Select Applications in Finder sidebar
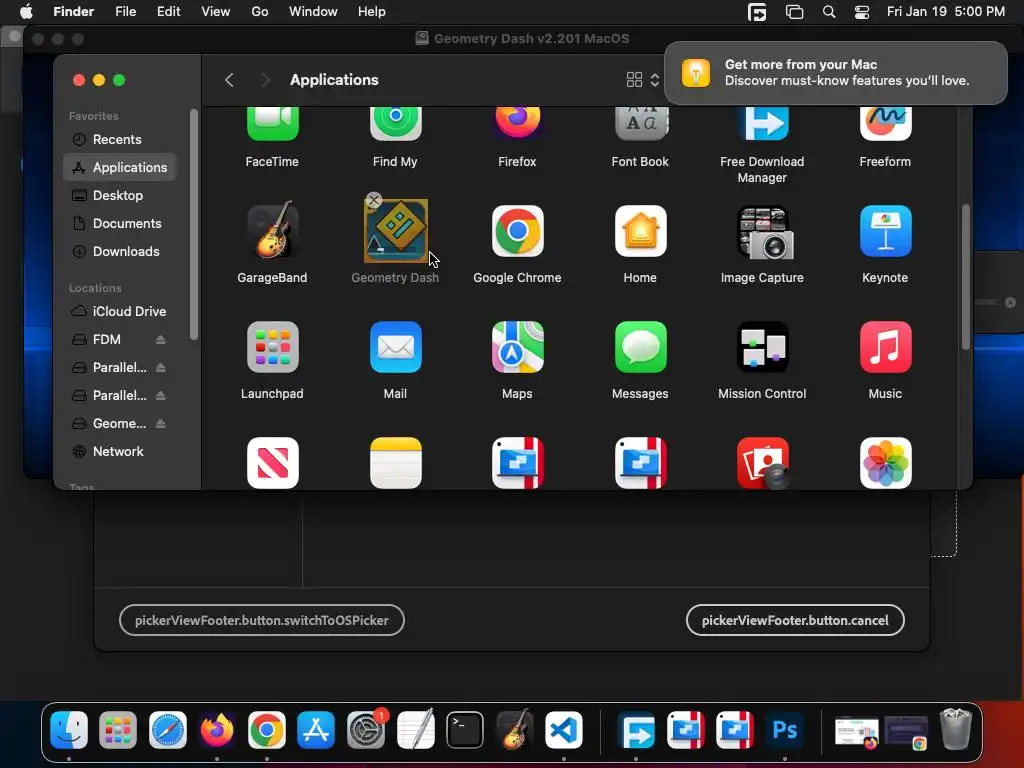The width and height of the screenshot is (1024, 768). coord(120,167)
